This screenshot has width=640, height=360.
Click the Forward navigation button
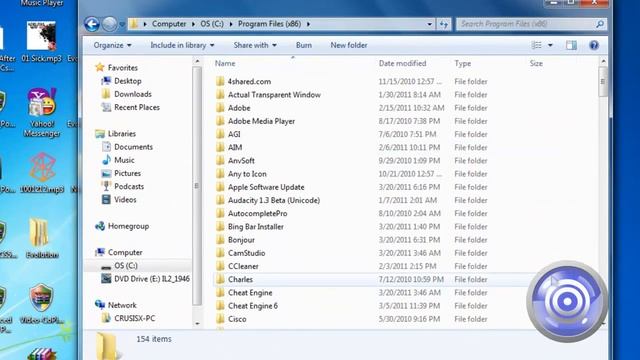(x=109, y=24)
